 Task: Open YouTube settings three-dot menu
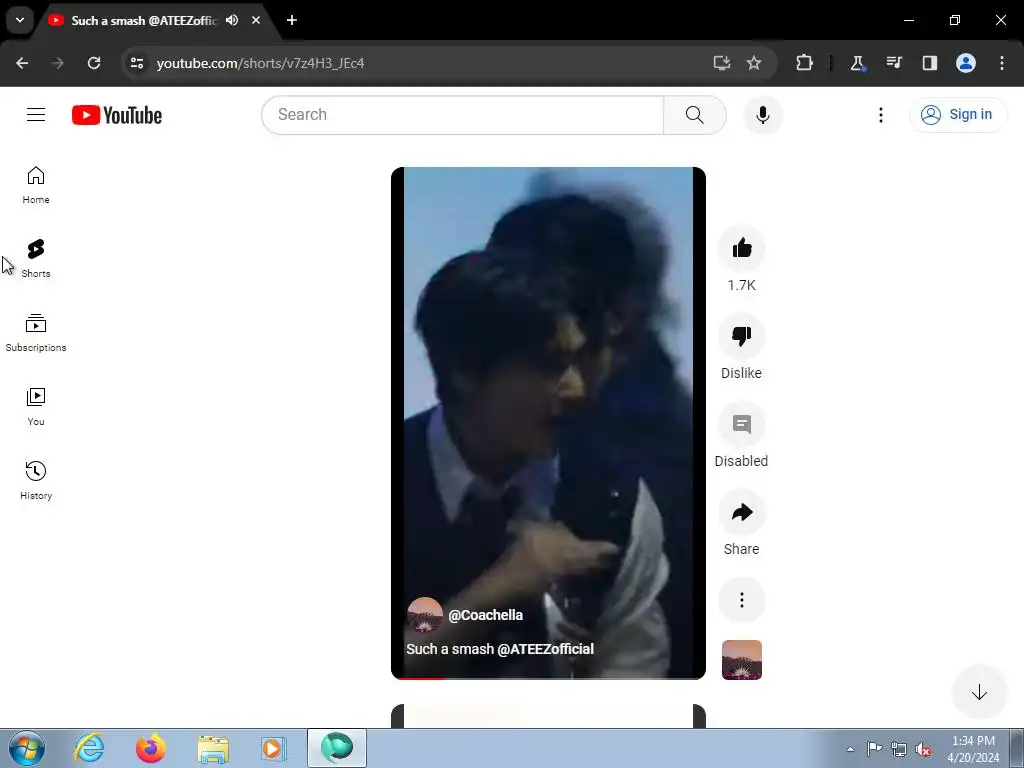(880, 115)
